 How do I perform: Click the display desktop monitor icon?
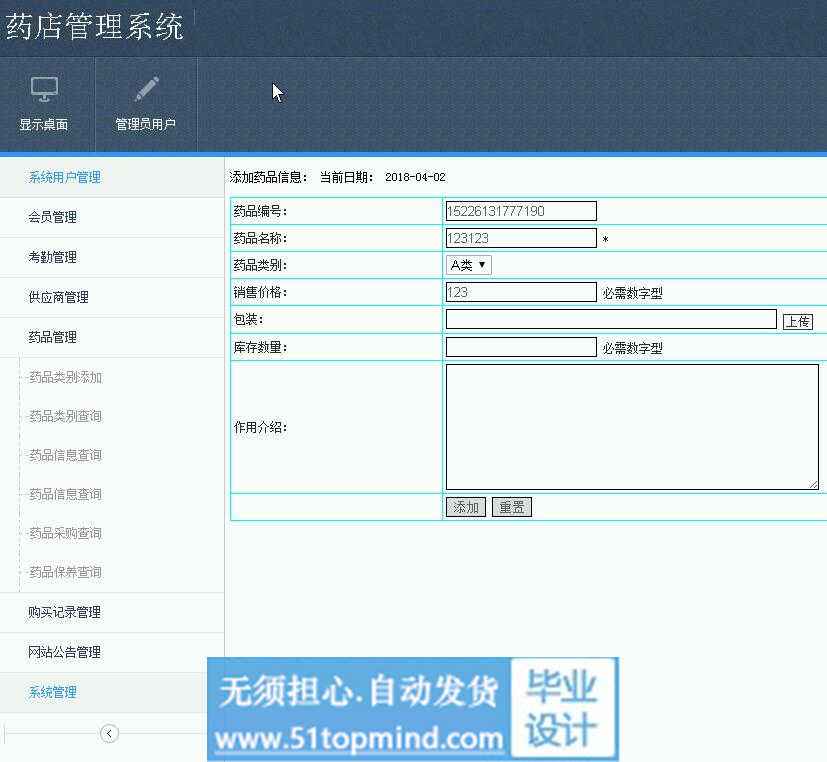click(x=44, y=89)
